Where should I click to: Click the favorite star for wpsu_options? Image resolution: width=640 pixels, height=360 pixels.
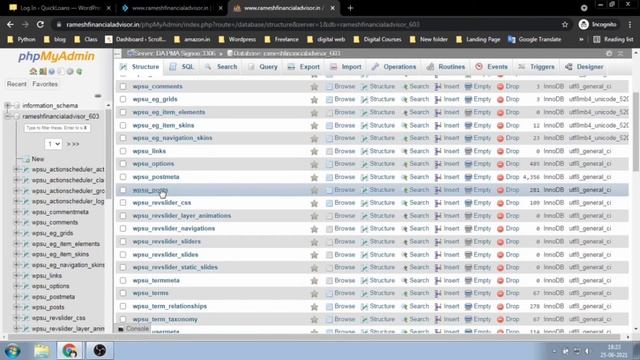click(x=314, y=164)
